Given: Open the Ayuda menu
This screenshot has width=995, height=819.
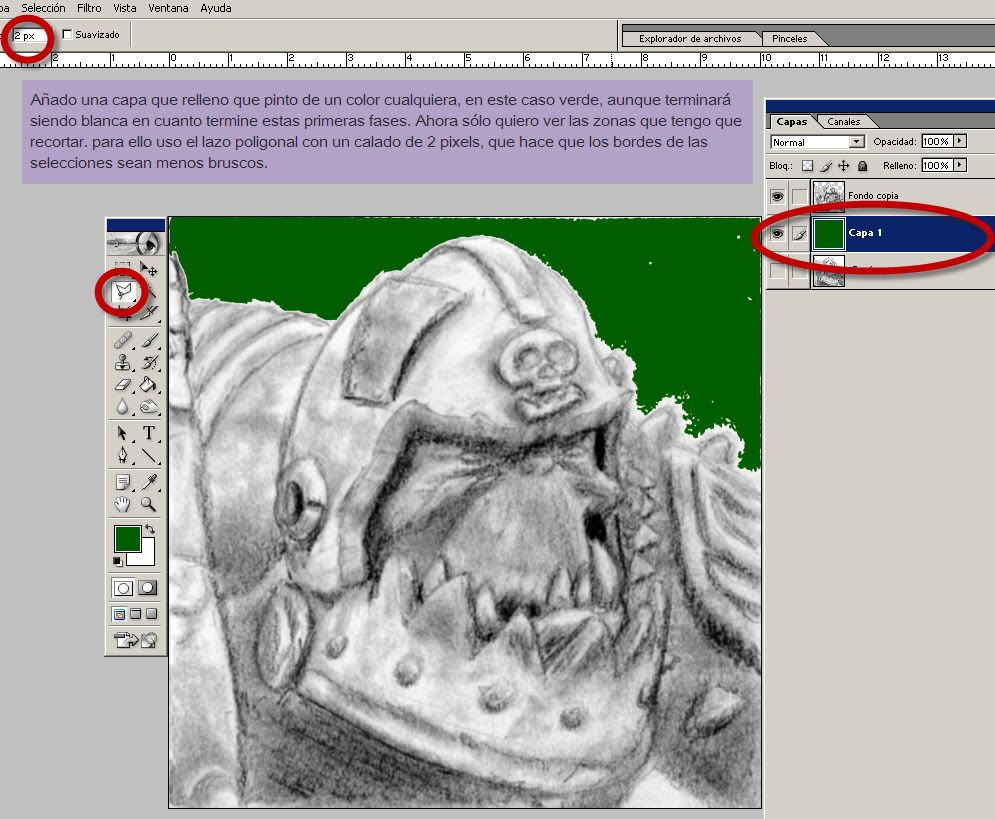Looking at the screenshot, I should 216,8.
